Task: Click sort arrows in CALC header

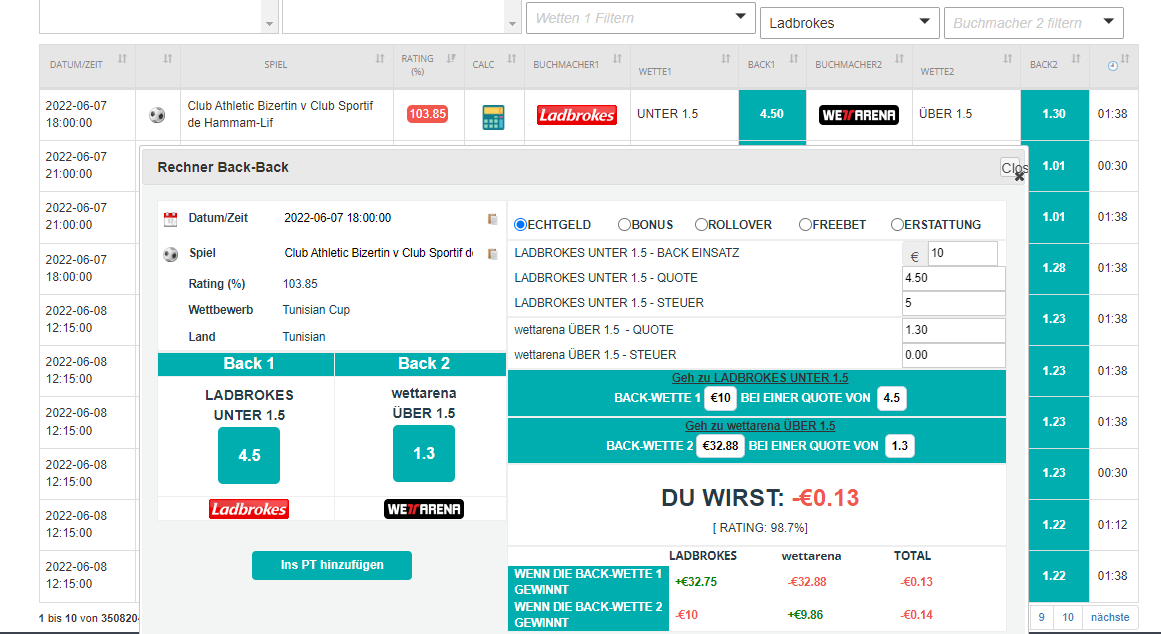Action: click(512, 59)
